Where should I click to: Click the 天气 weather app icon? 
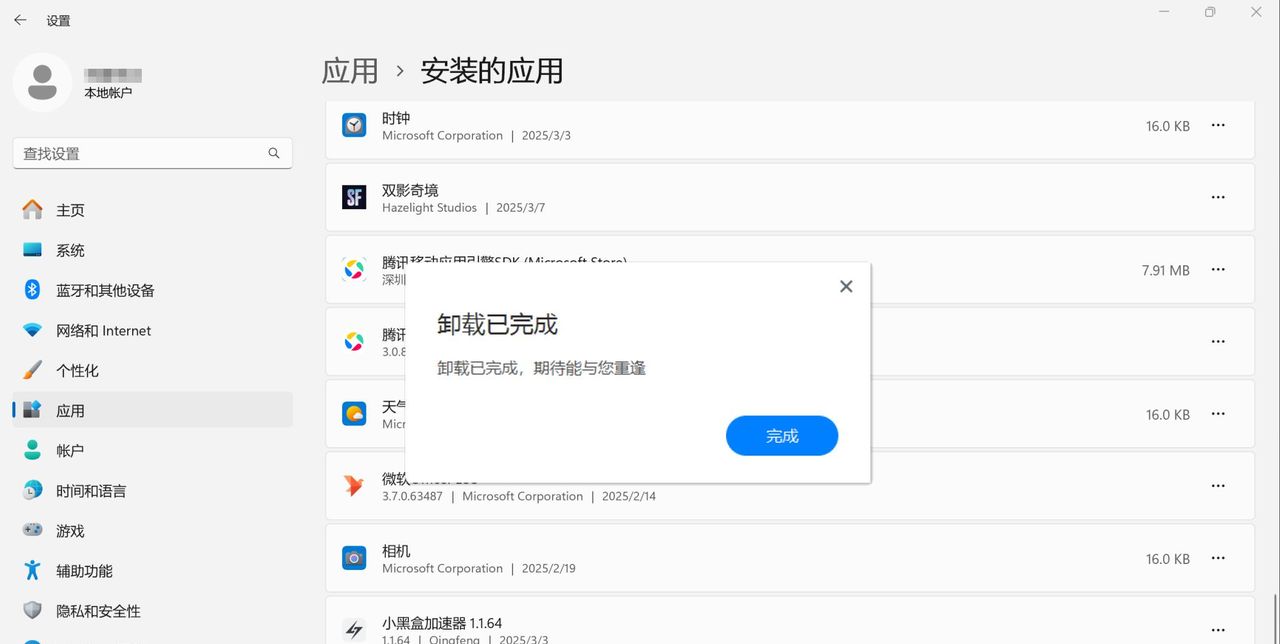pos(353,413)
